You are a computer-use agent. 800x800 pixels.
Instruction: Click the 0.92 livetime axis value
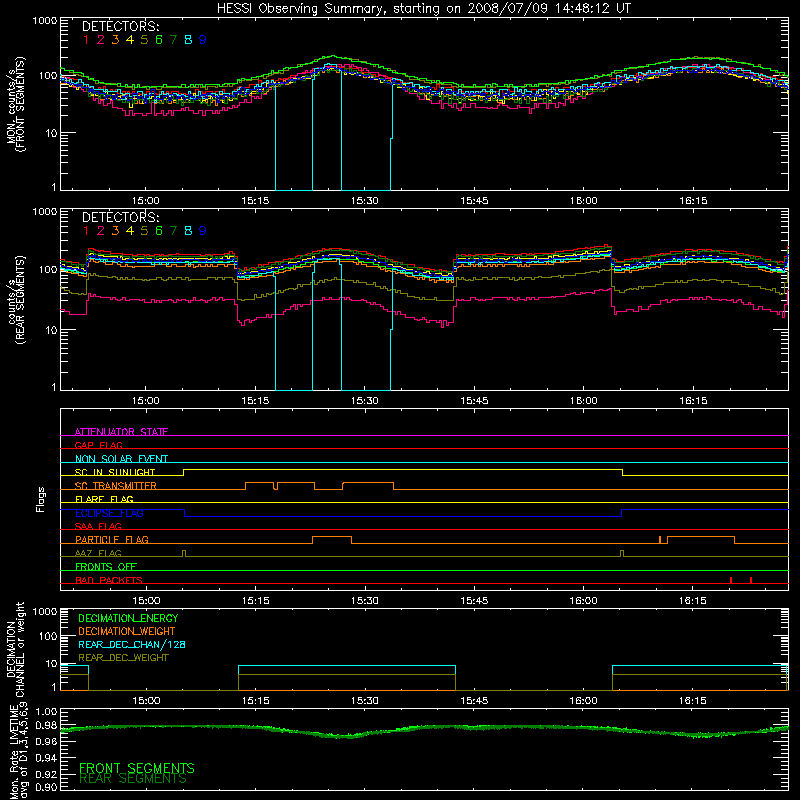pyautogui.click(x=46, y=773)
